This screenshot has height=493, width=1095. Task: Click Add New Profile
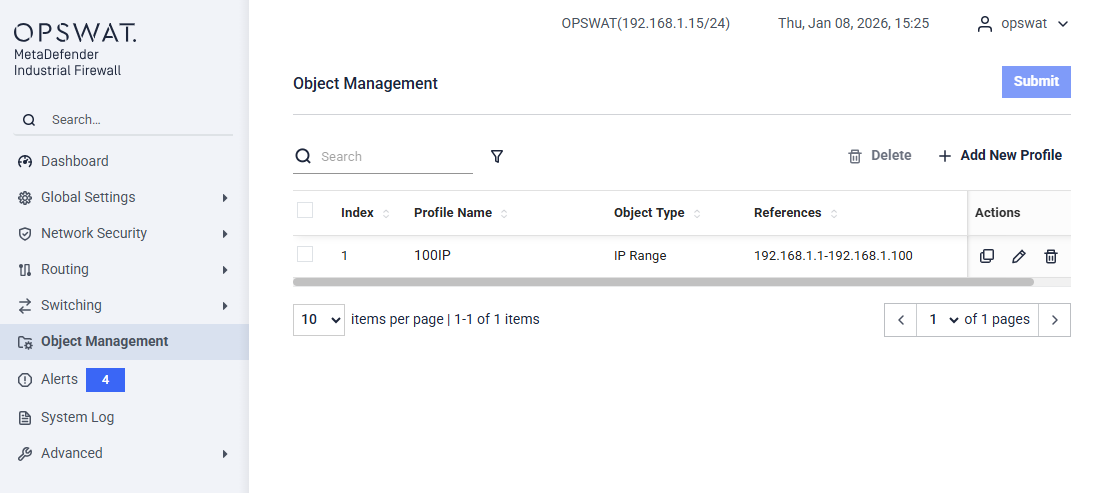[1000, 156]
